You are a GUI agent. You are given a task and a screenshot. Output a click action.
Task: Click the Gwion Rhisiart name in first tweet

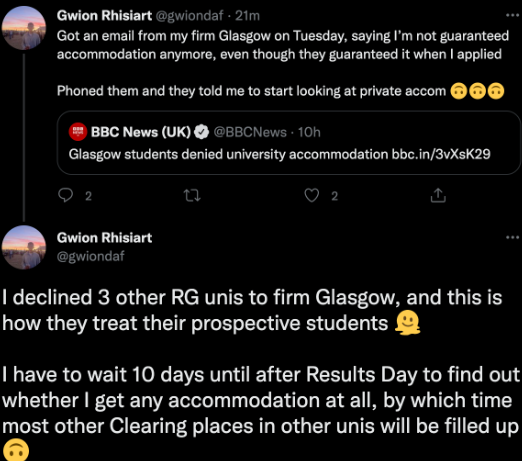(x=104, y=16)
